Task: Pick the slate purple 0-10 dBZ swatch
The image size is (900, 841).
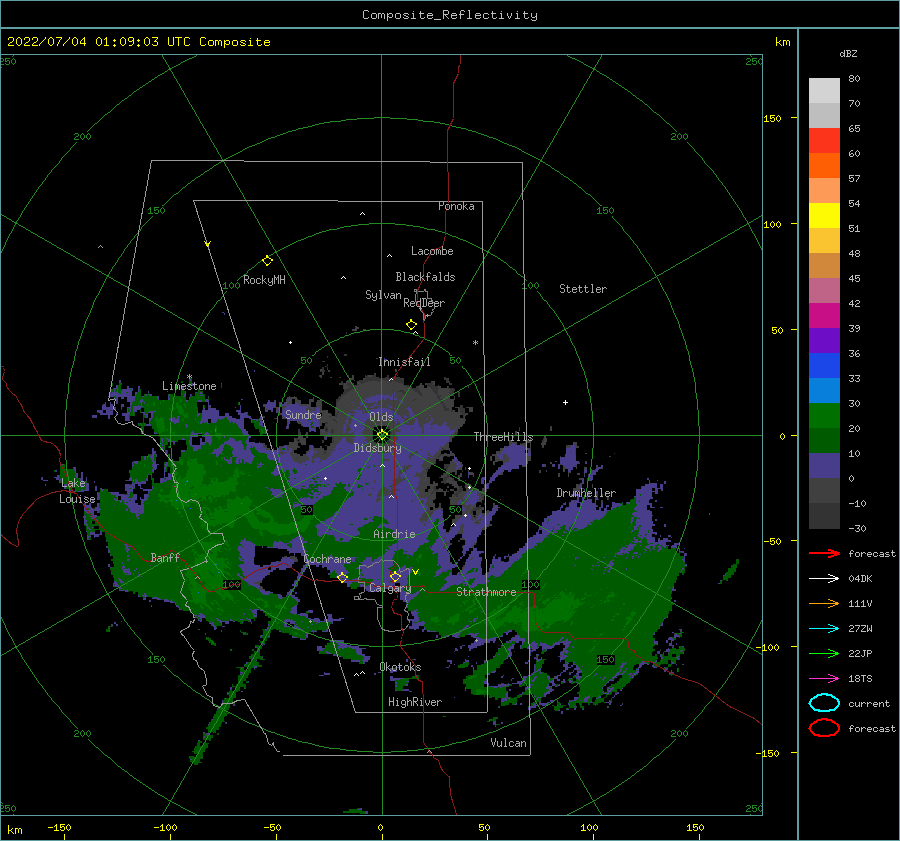Action: 824,466
